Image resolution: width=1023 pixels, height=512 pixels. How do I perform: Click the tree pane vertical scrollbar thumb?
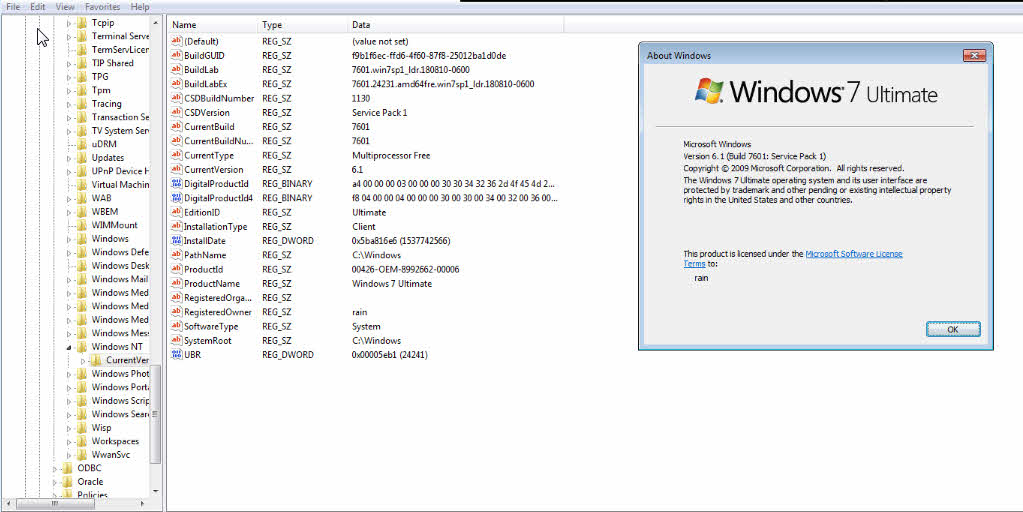click(x=155, y=414)
